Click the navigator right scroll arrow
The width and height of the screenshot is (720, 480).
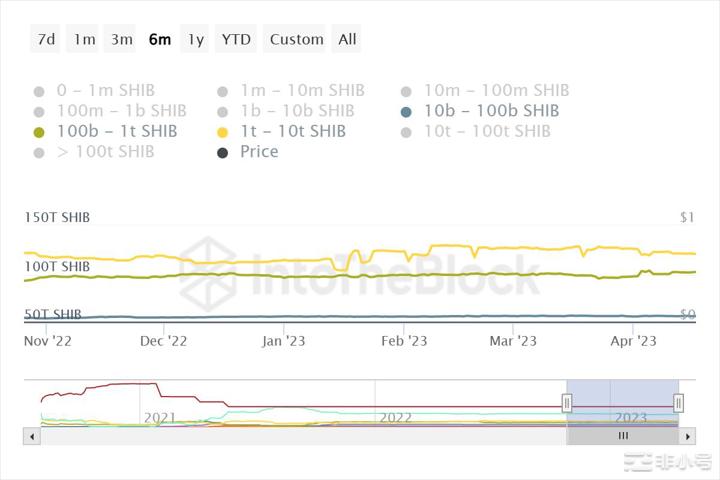[687, 436]
